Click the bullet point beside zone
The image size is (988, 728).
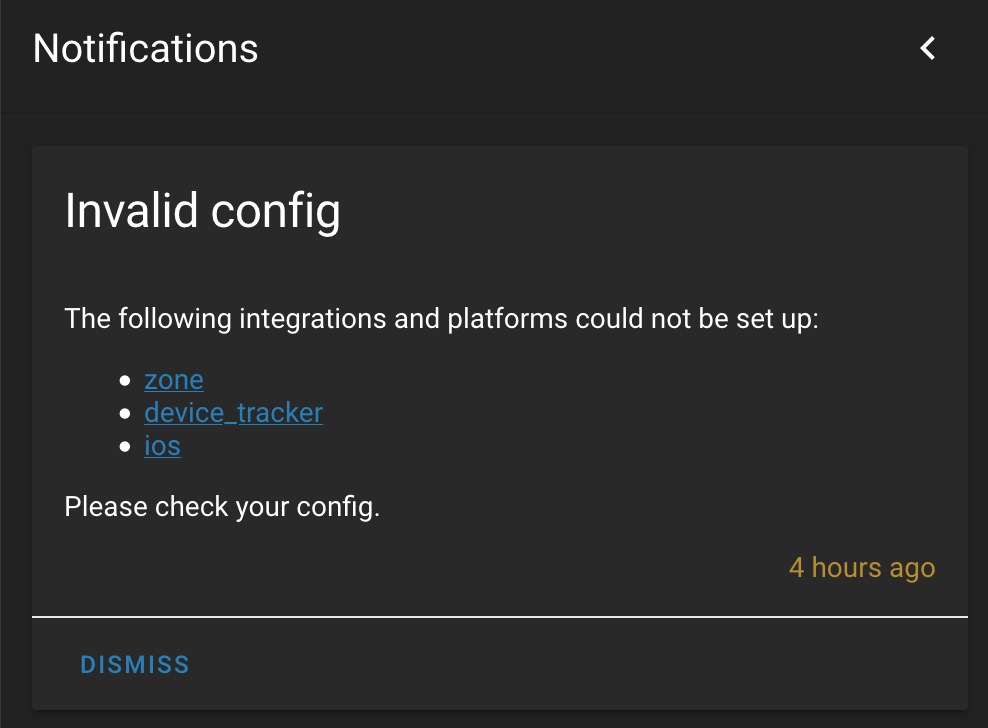pos(125,381)
